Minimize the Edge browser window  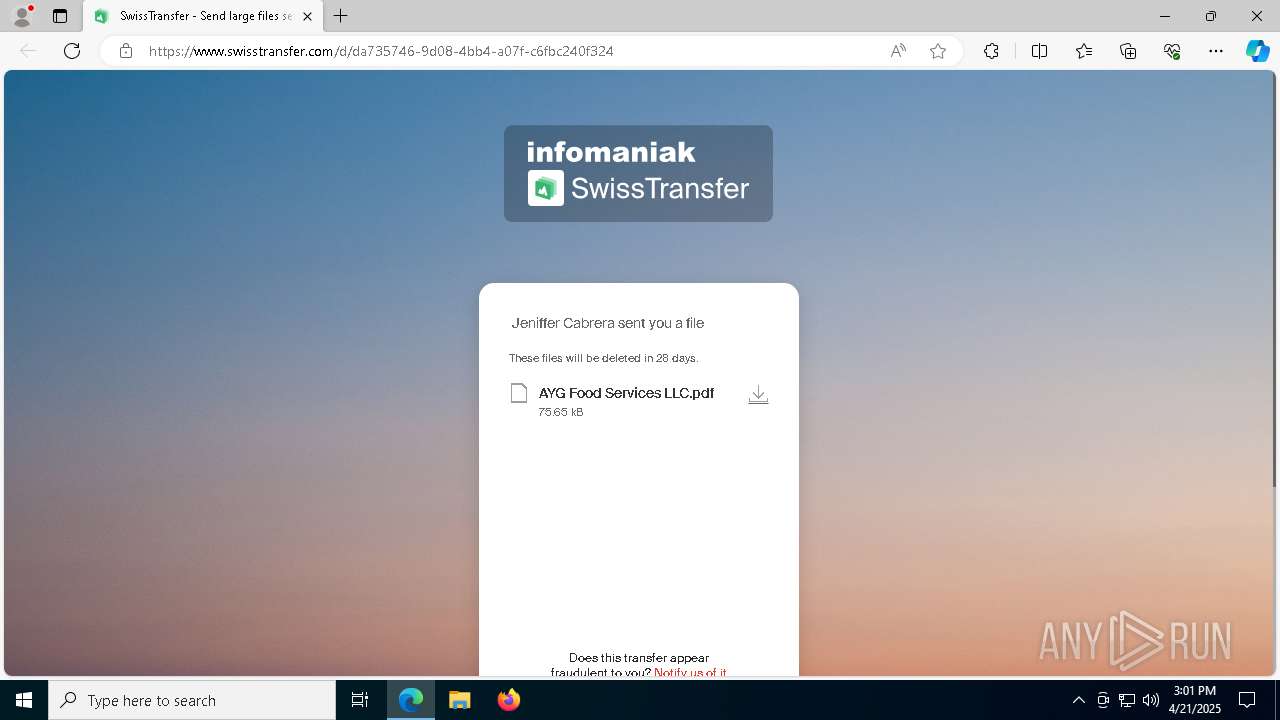tap(1164, 16)
